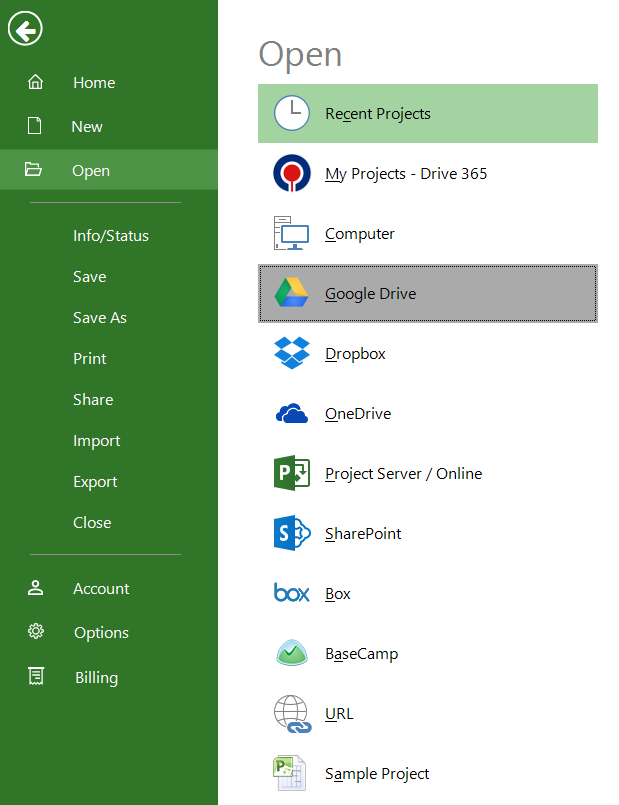Select Import in the sidebar

coord(96,441)
